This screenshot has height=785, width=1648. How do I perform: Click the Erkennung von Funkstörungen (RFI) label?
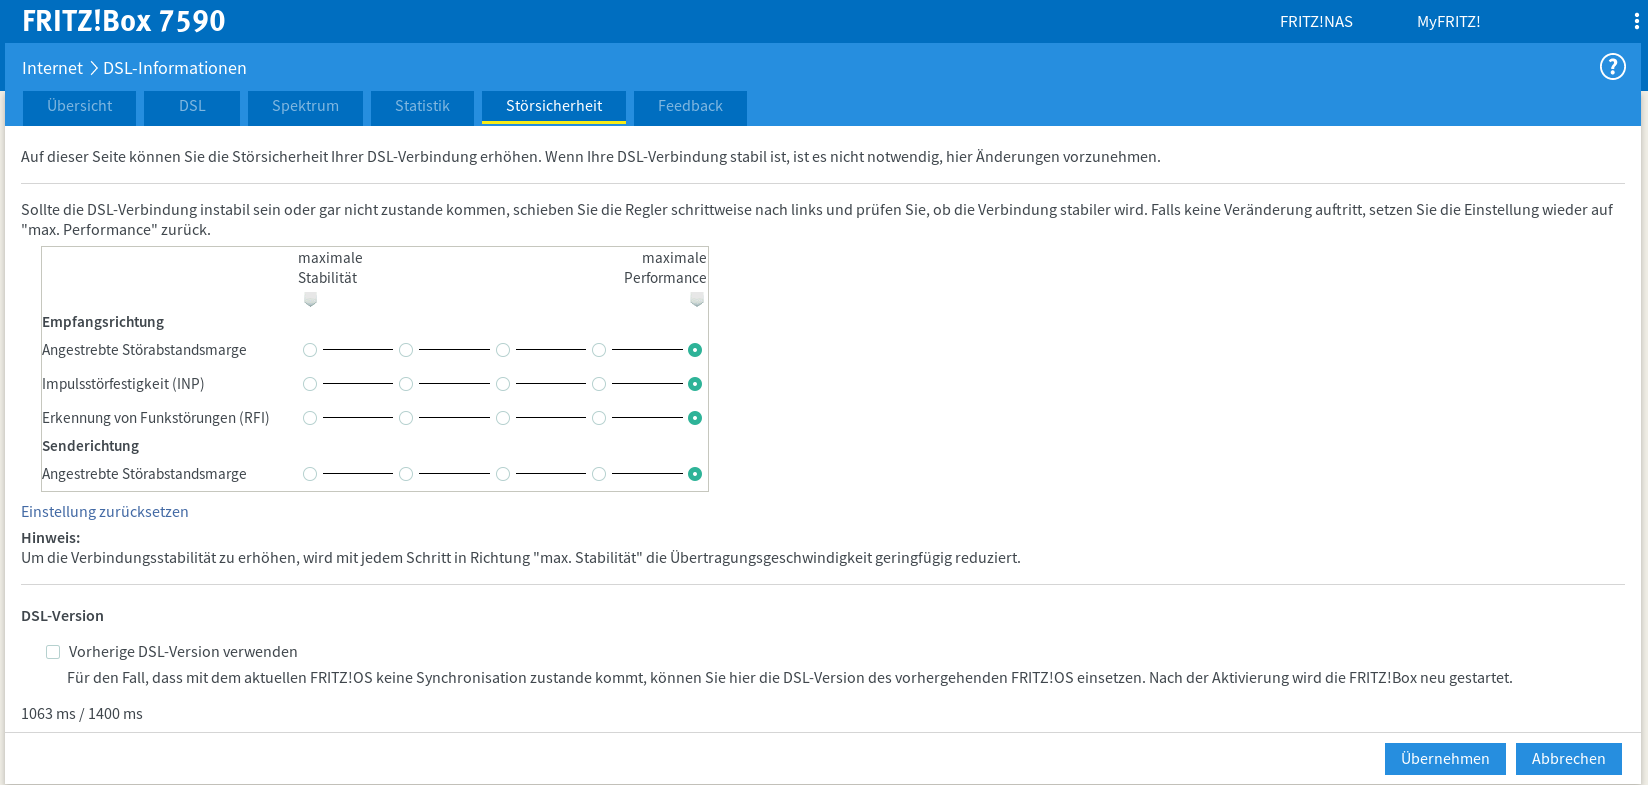coord(156,418)
